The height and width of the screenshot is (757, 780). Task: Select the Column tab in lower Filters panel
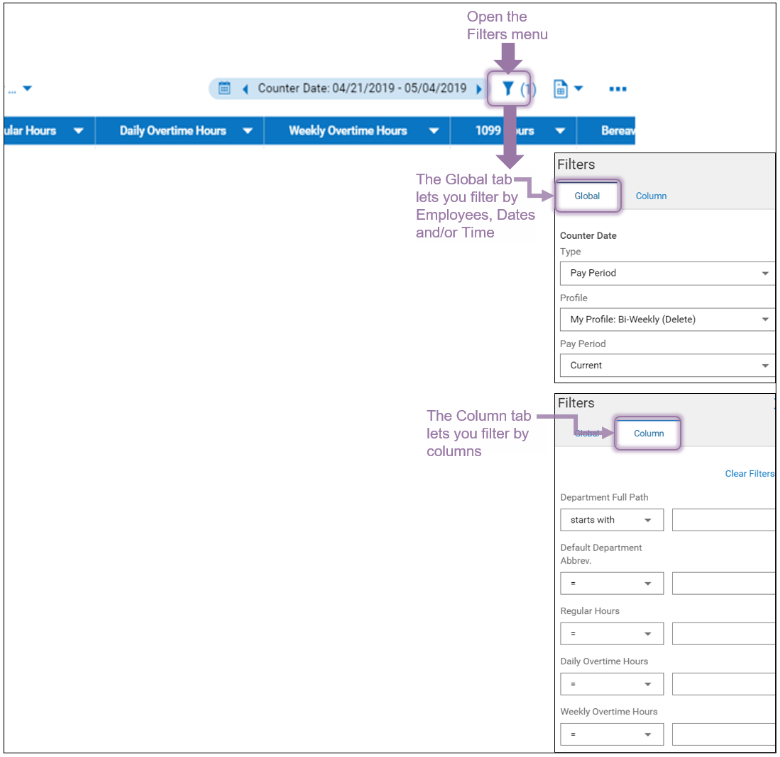coord(648,434)
